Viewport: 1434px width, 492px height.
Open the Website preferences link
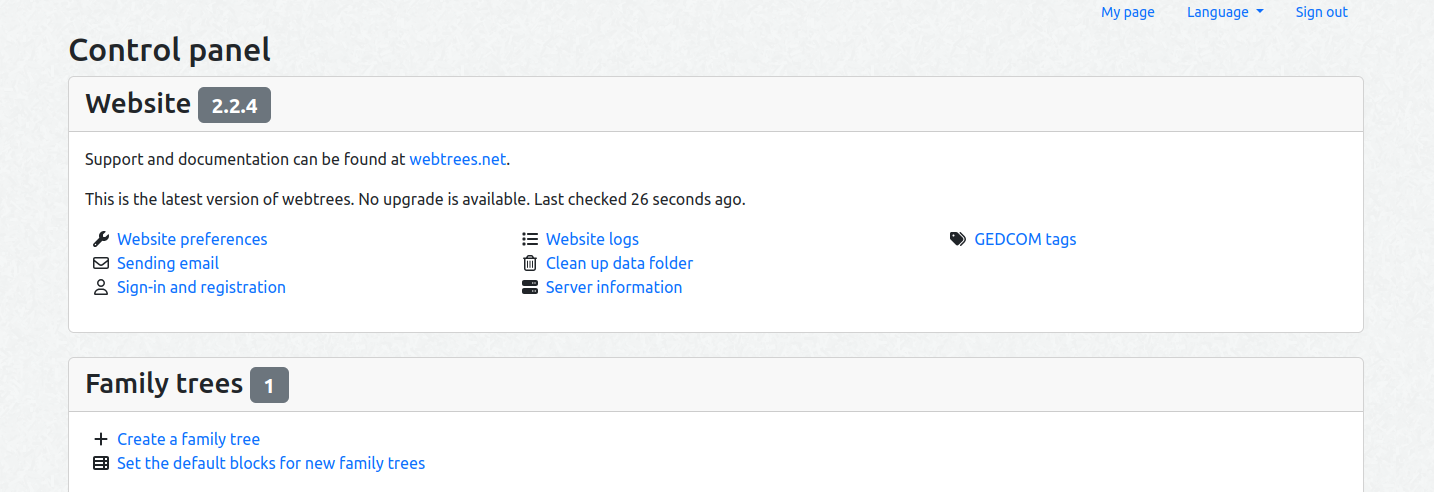click(192, 239)
